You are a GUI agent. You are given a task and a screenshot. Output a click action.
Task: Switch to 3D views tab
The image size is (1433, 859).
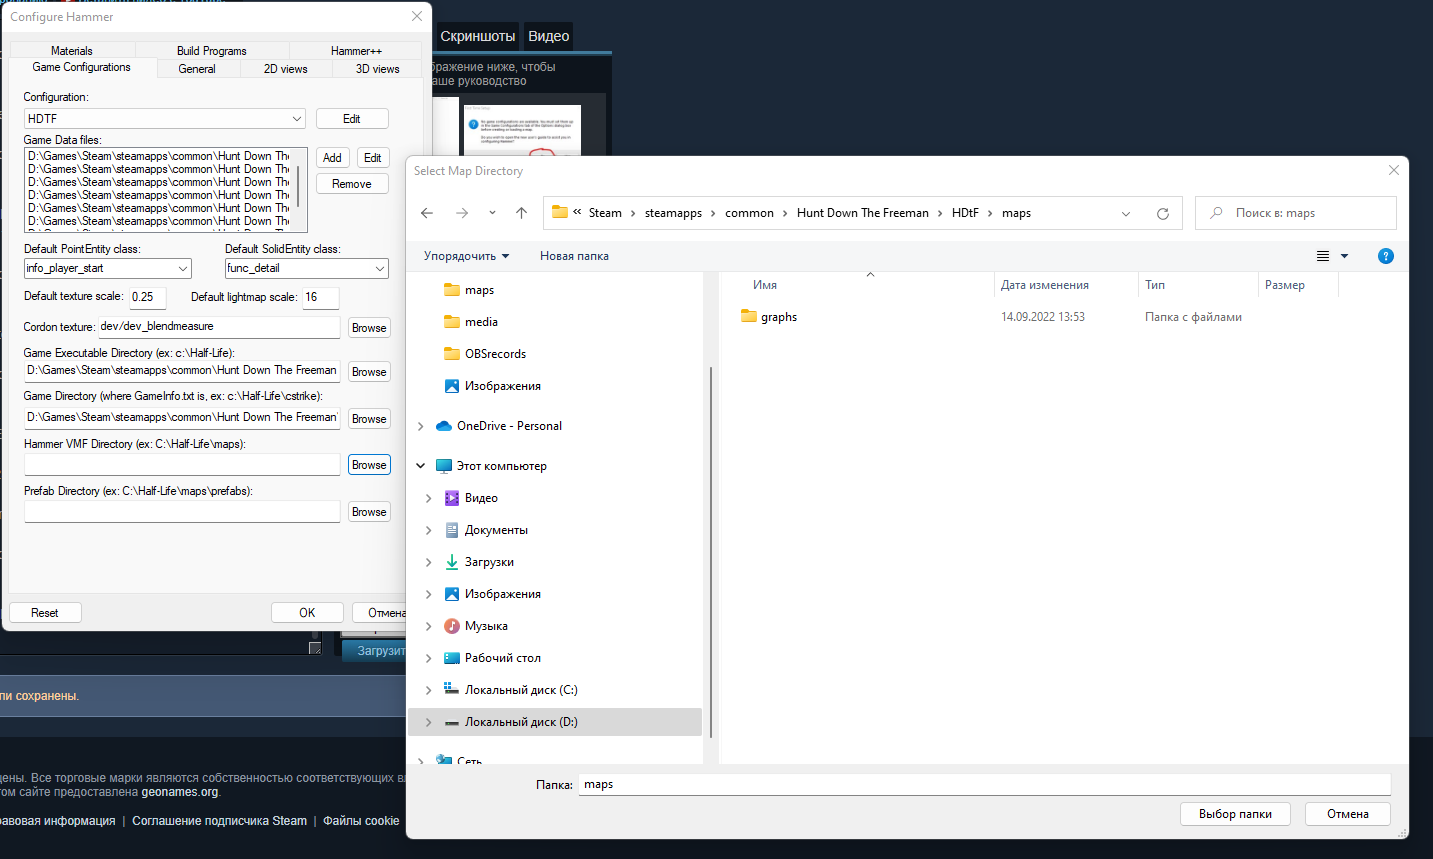click(x=377, y=69)
